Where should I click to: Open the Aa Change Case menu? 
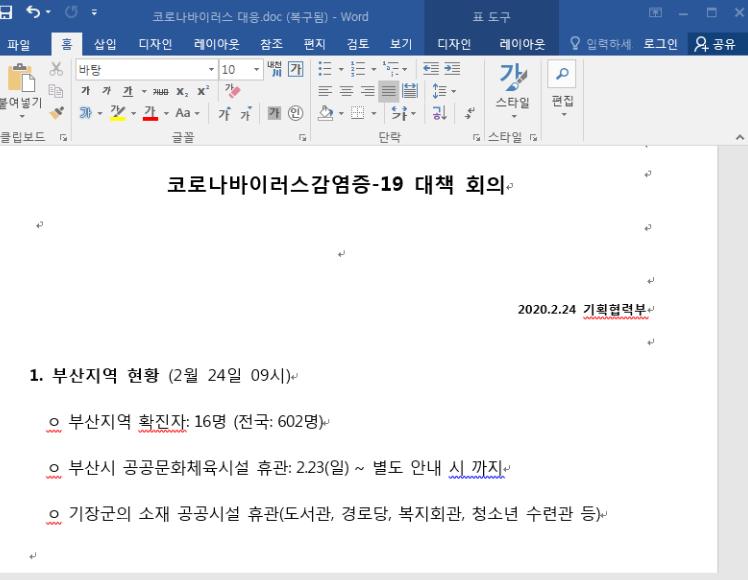[187, 113]
